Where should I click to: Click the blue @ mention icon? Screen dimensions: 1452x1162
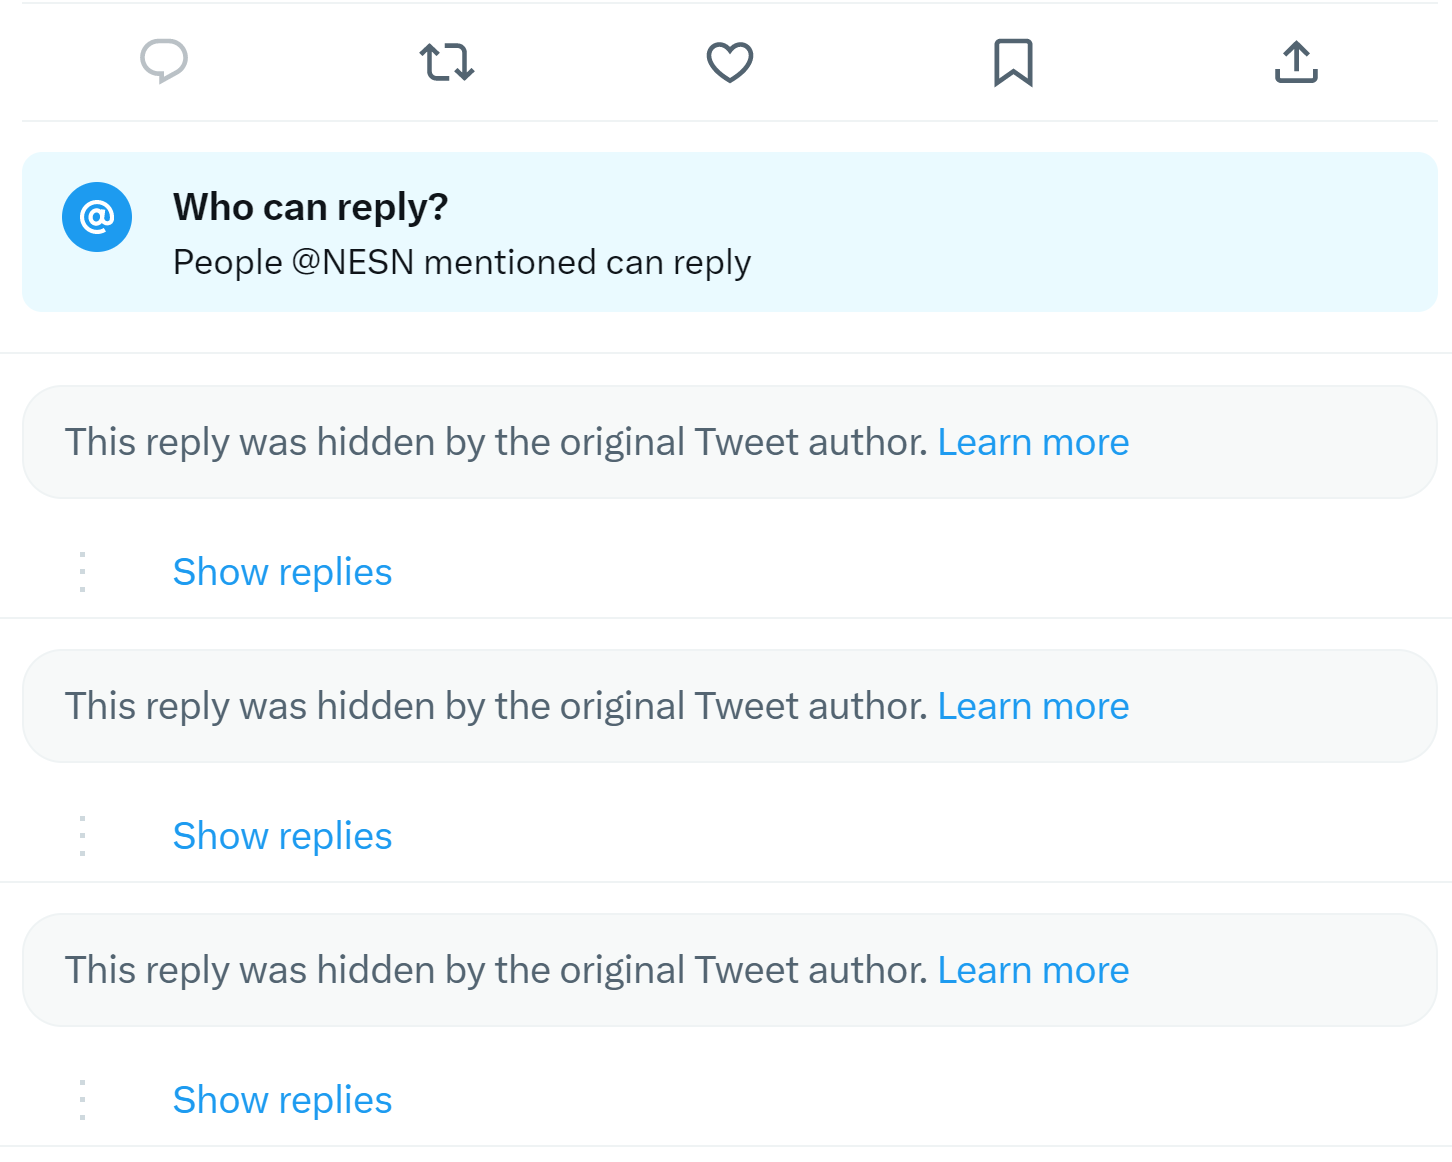pos(97,217)
